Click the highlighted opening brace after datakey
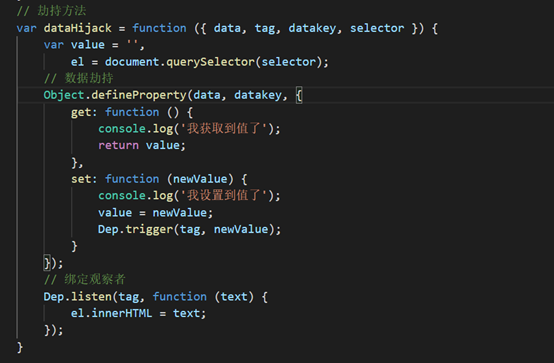 click(x=299, y=95)
